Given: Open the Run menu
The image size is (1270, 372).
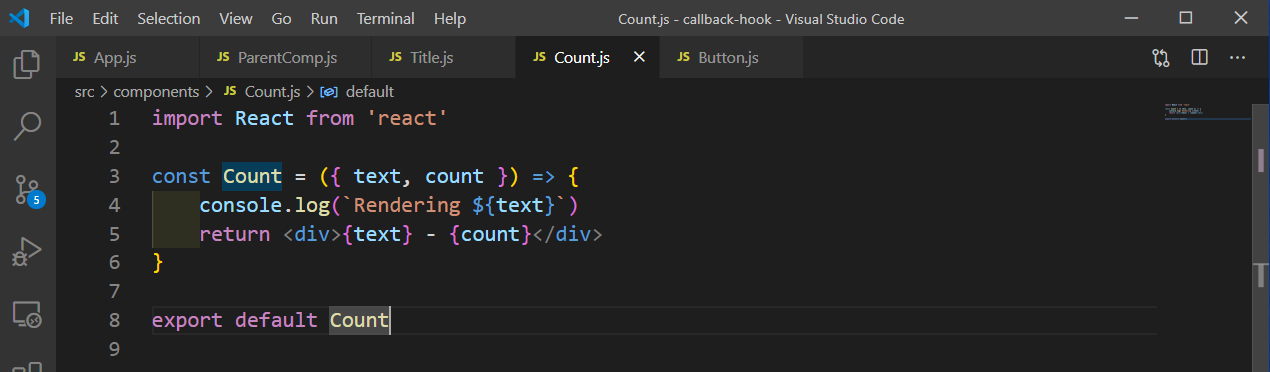Looking at the screenshot, I should pyautogui.click(x=324, y=18).
